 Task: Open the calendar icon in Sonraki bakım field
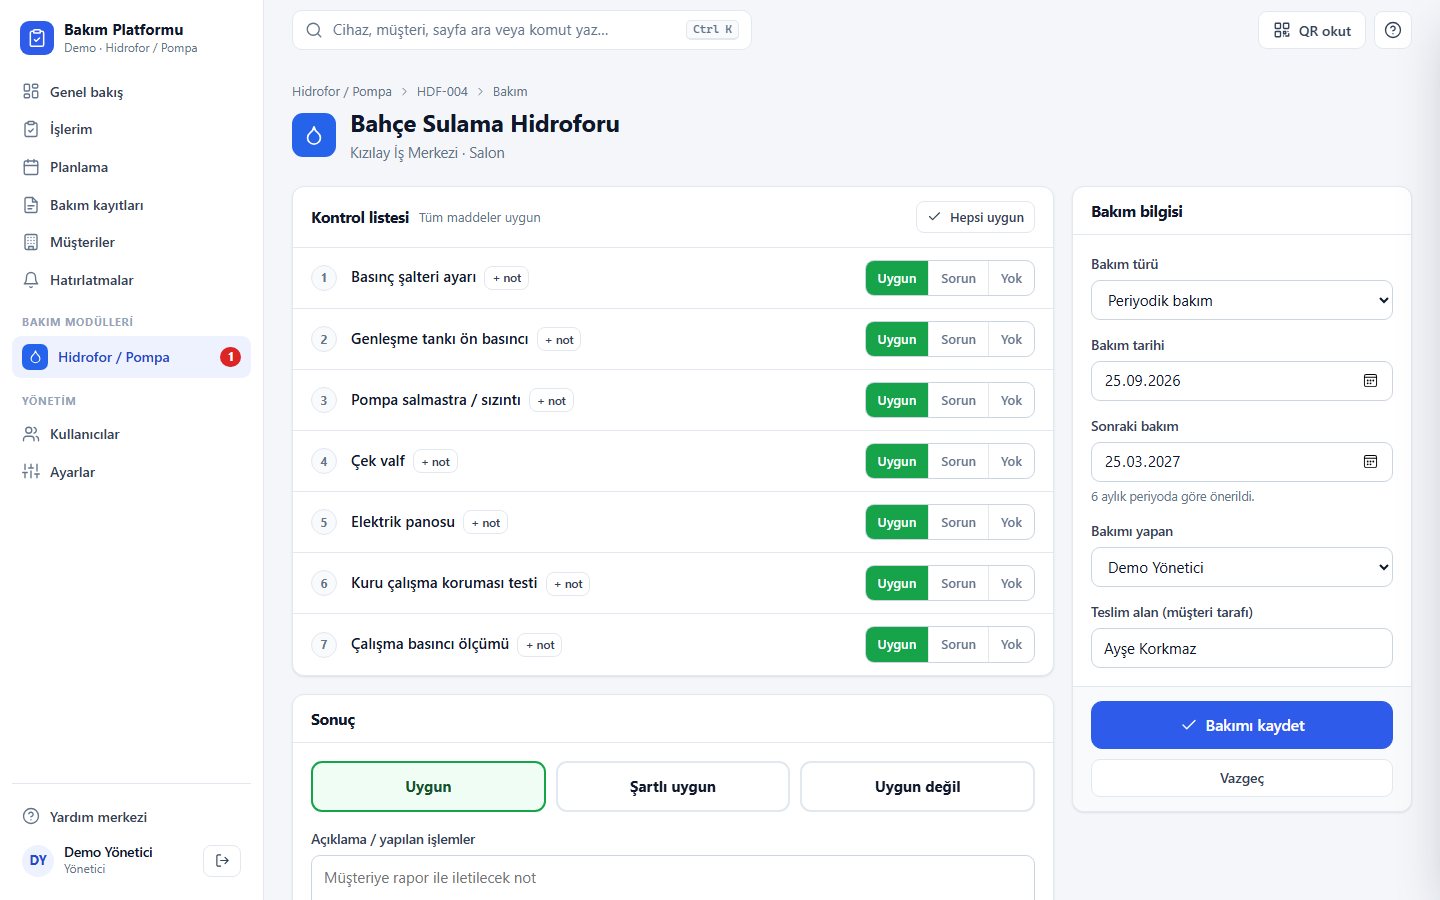click(1370, 462)
